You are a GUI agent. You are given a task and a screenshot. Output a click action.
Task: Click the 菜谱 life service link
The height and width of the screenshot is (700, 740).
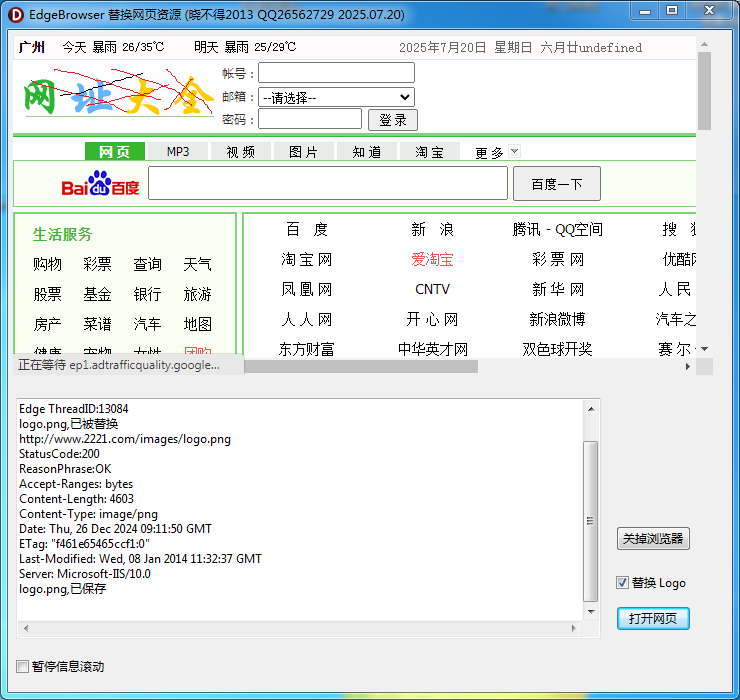[x=97, y=324]
